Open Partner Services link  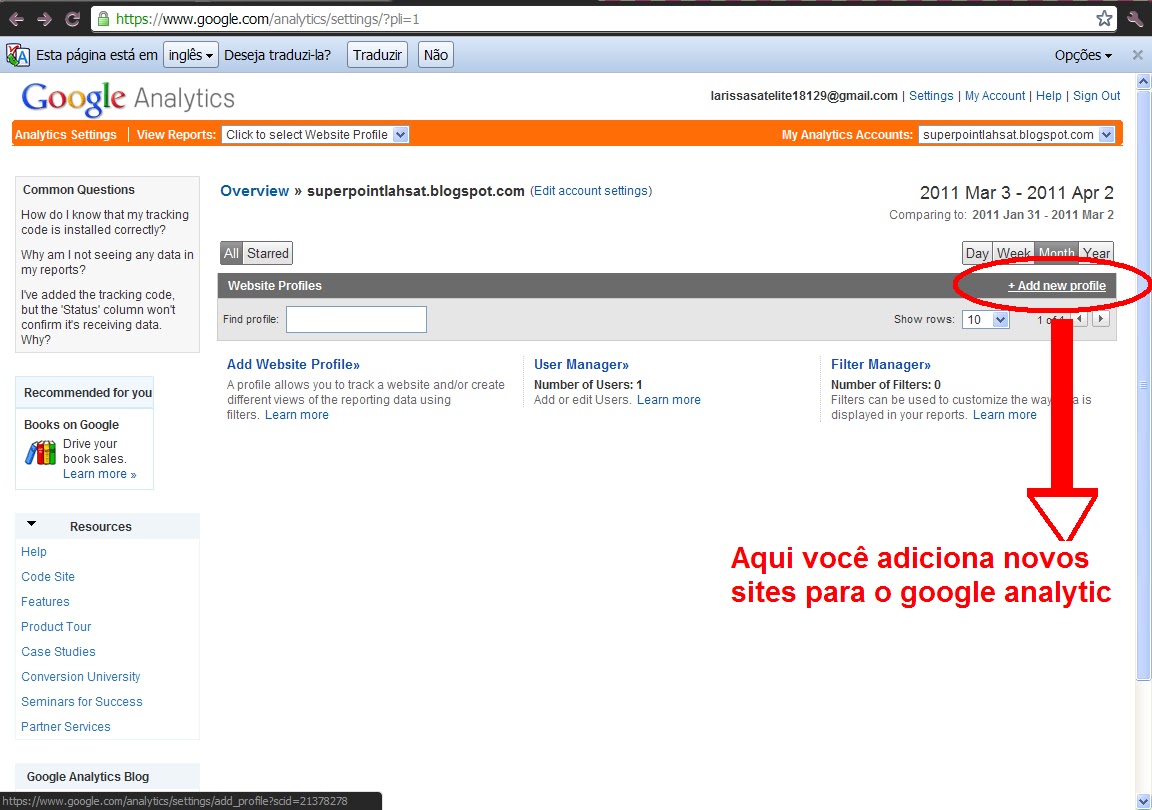pos(65,727)
